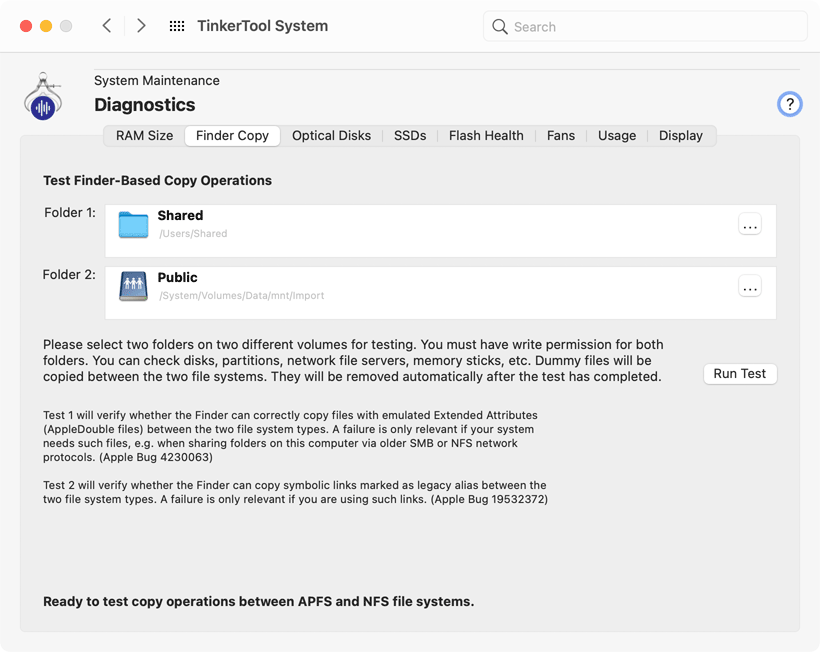Click the Folder 2 label
This screenshot has width=820, height=652.
69,274
